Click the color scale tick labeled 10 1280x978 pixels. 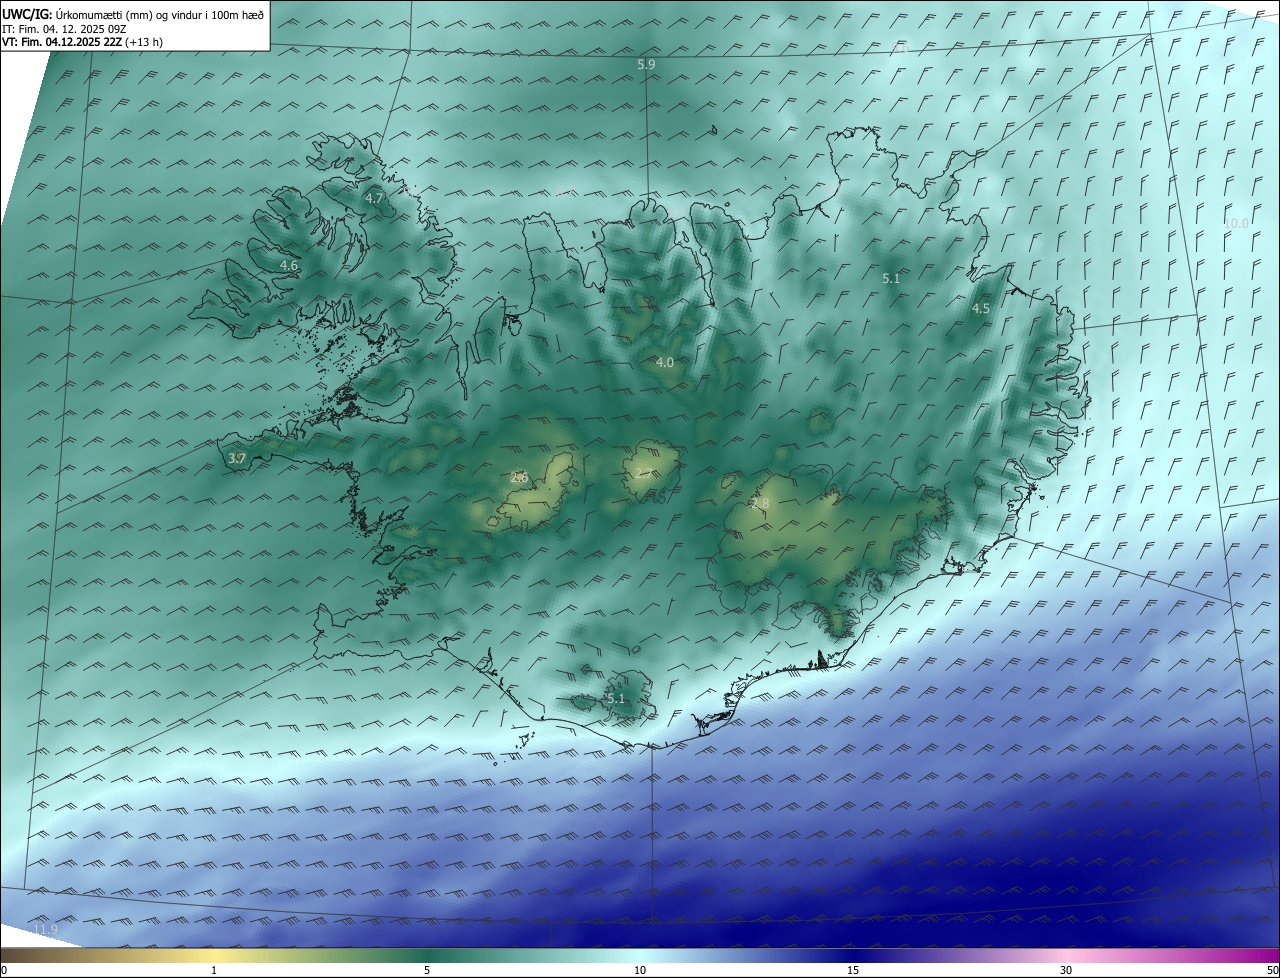point(640,970)
